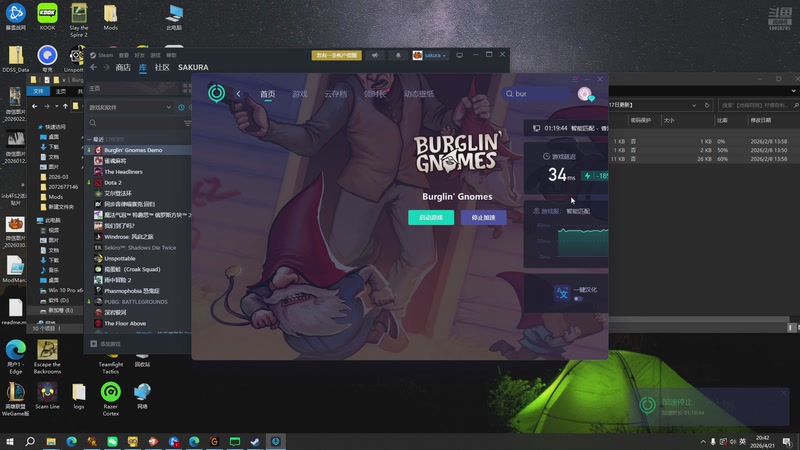Click yellow account alert button in Steam
The width and height of the screenshot is (800, 450).
(x=337, y=55)
